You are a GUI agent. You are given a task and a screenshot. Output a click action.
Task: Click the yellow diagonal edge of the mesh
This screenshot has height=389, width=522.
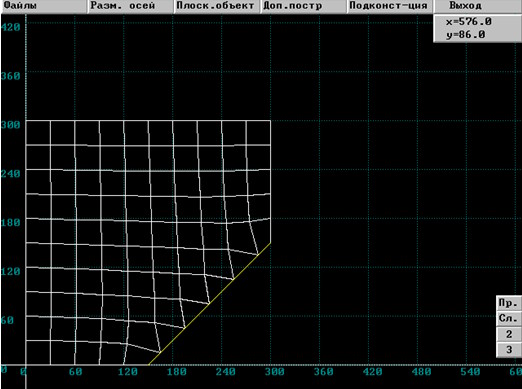[x=209, y=304]
